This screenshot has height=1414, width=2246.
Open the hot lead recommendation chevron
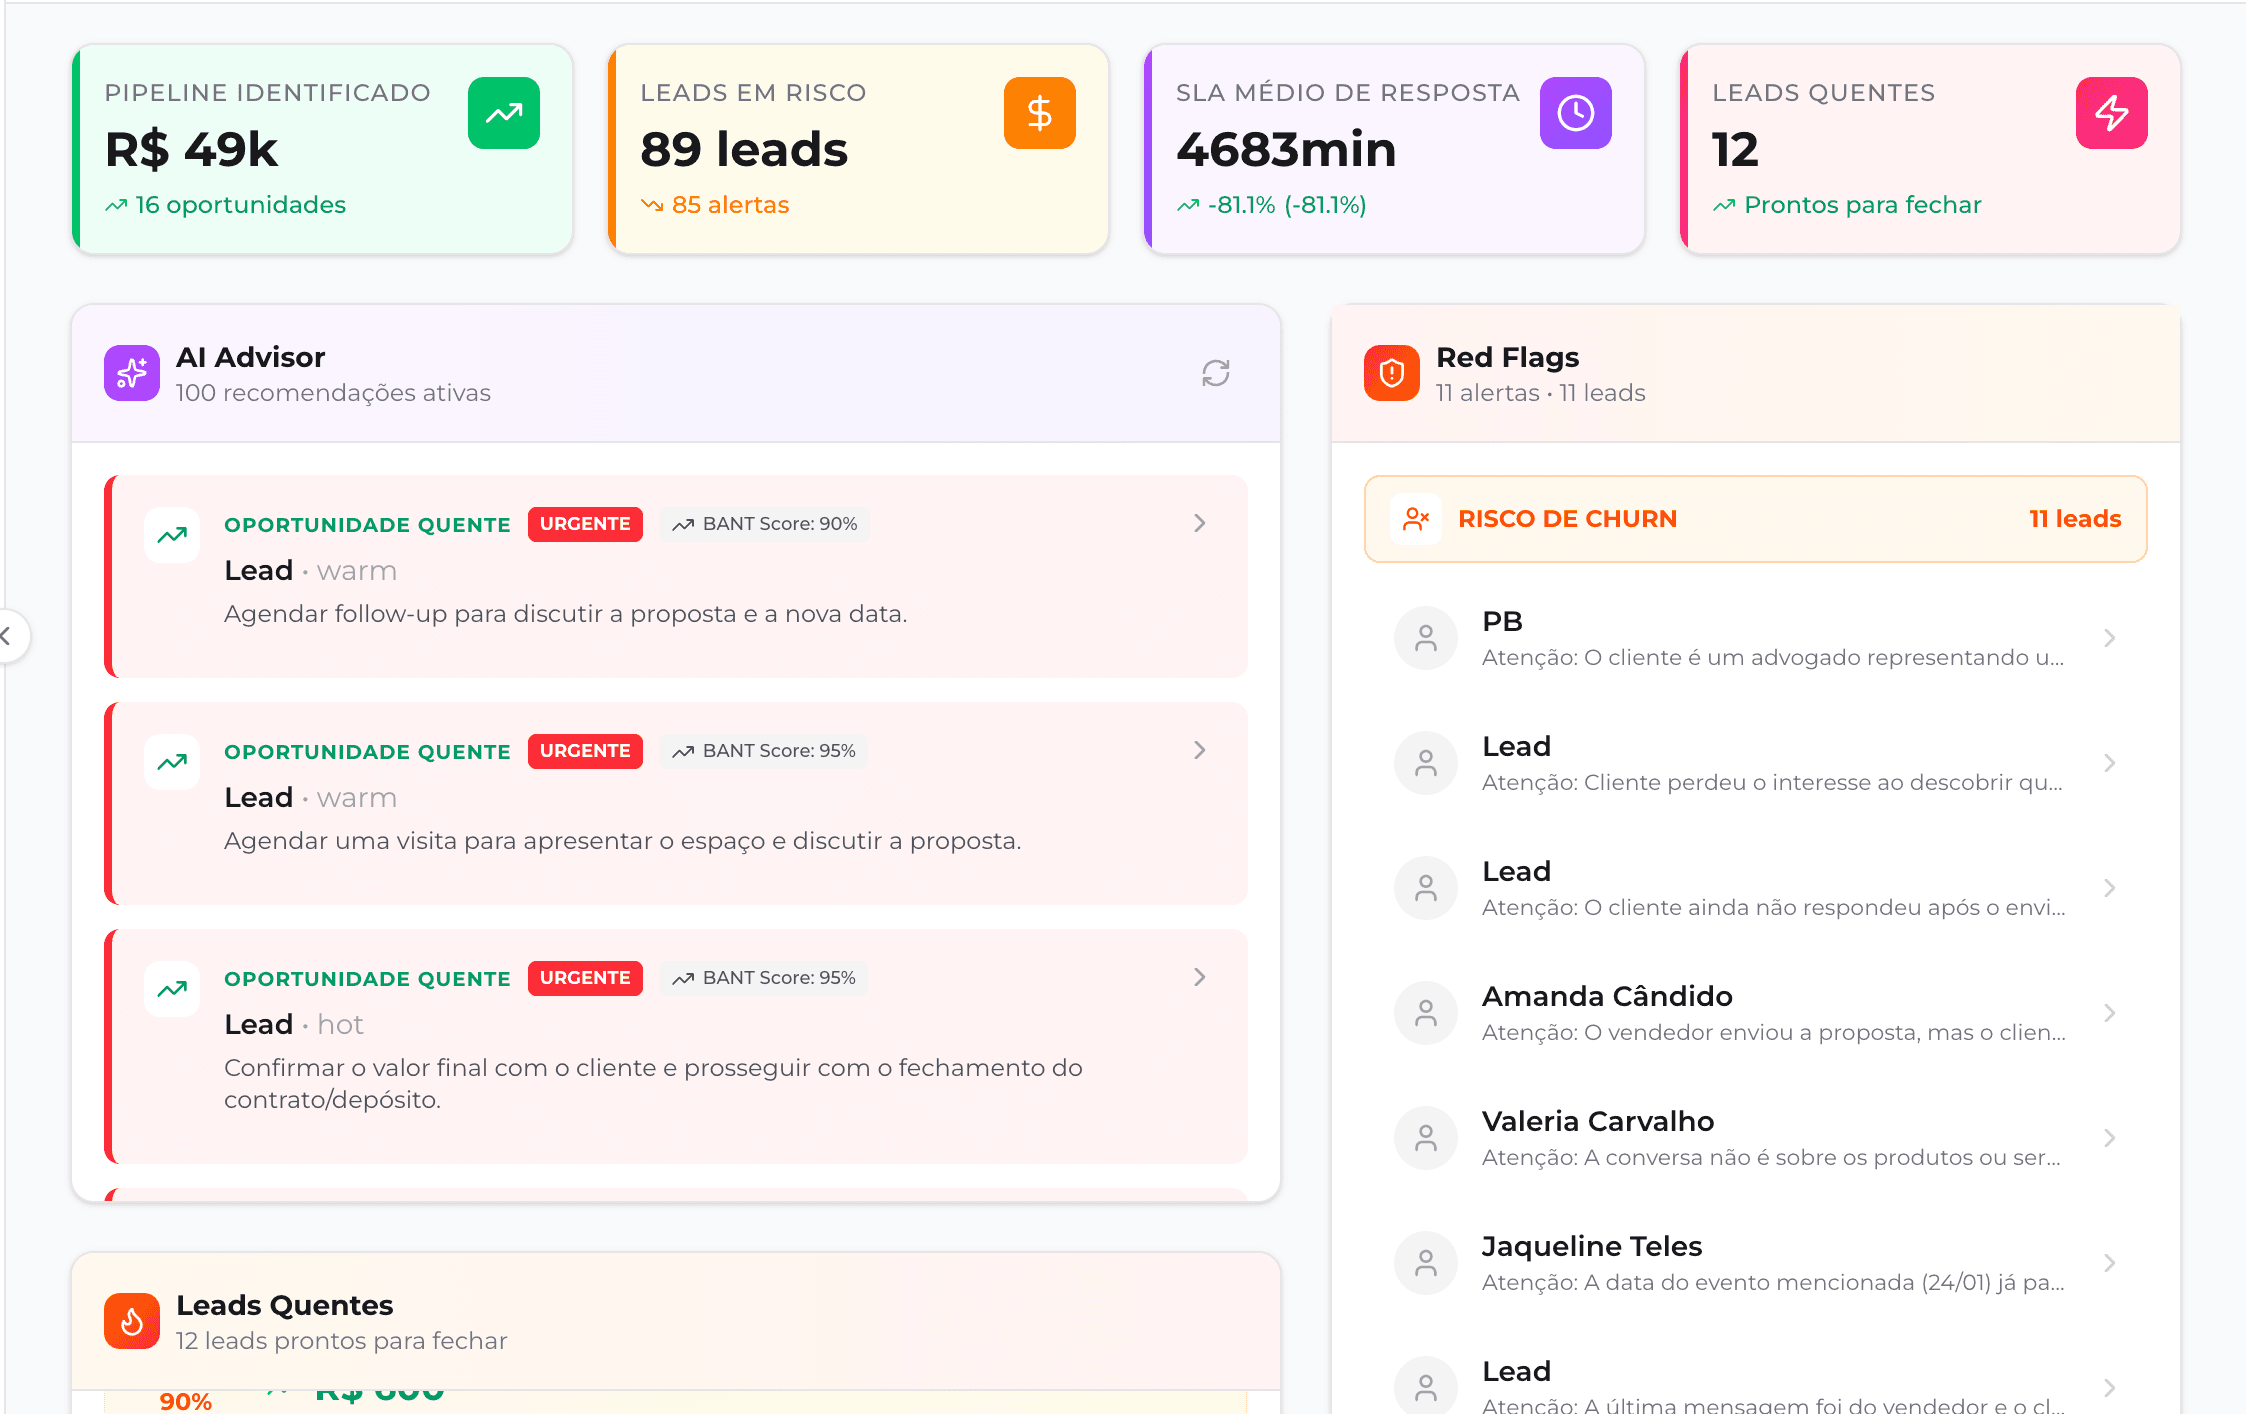pyautogui.click(x=1200, y=977)
